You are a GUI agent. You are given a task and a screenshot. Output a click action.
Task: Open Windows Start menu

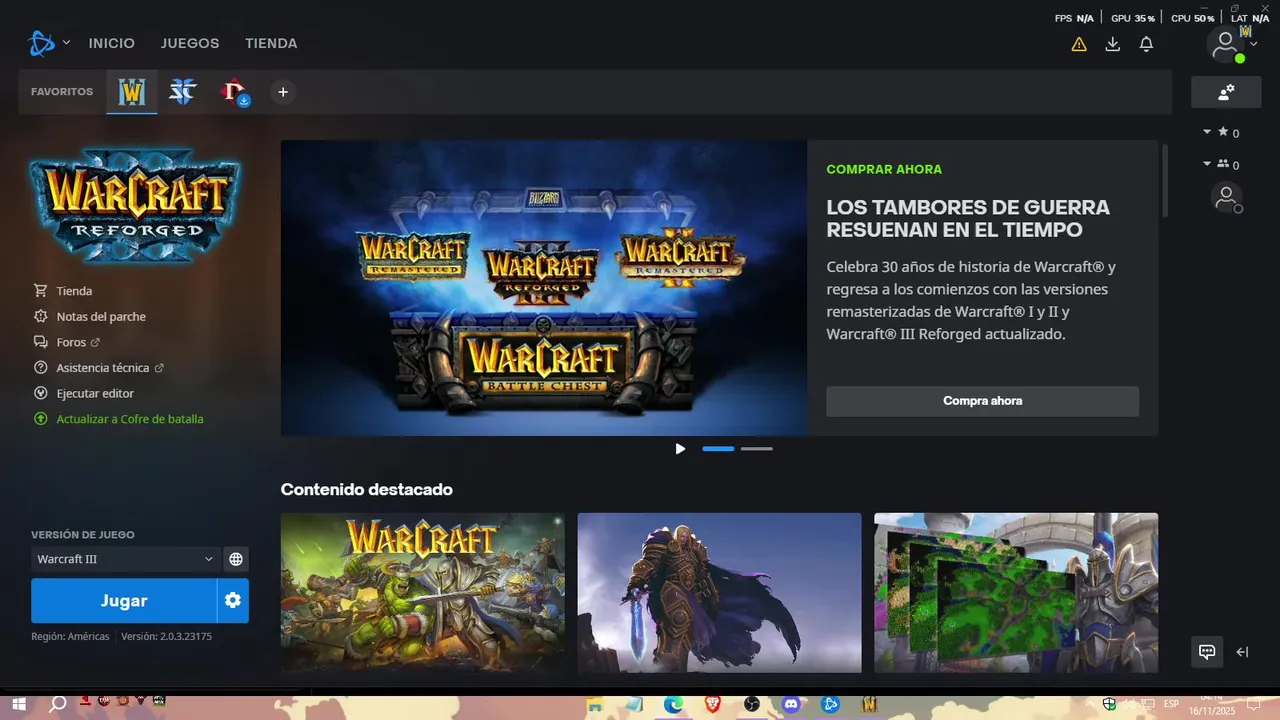coord(20,704)
